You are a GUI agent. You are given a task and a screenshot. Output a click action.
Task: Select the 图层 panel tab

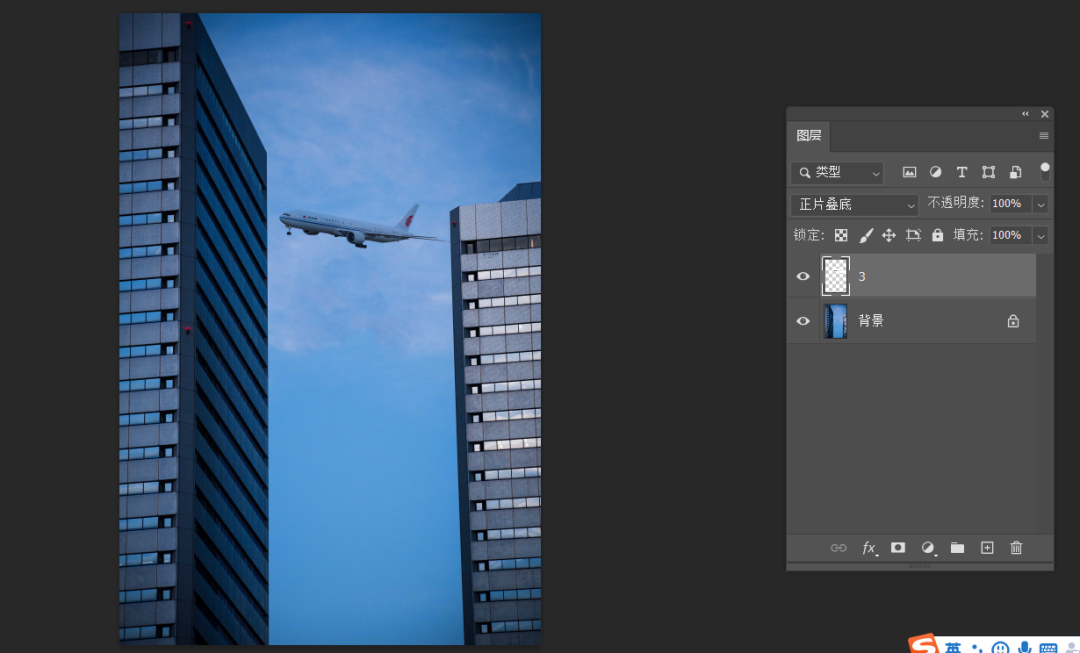coord(809,136)
